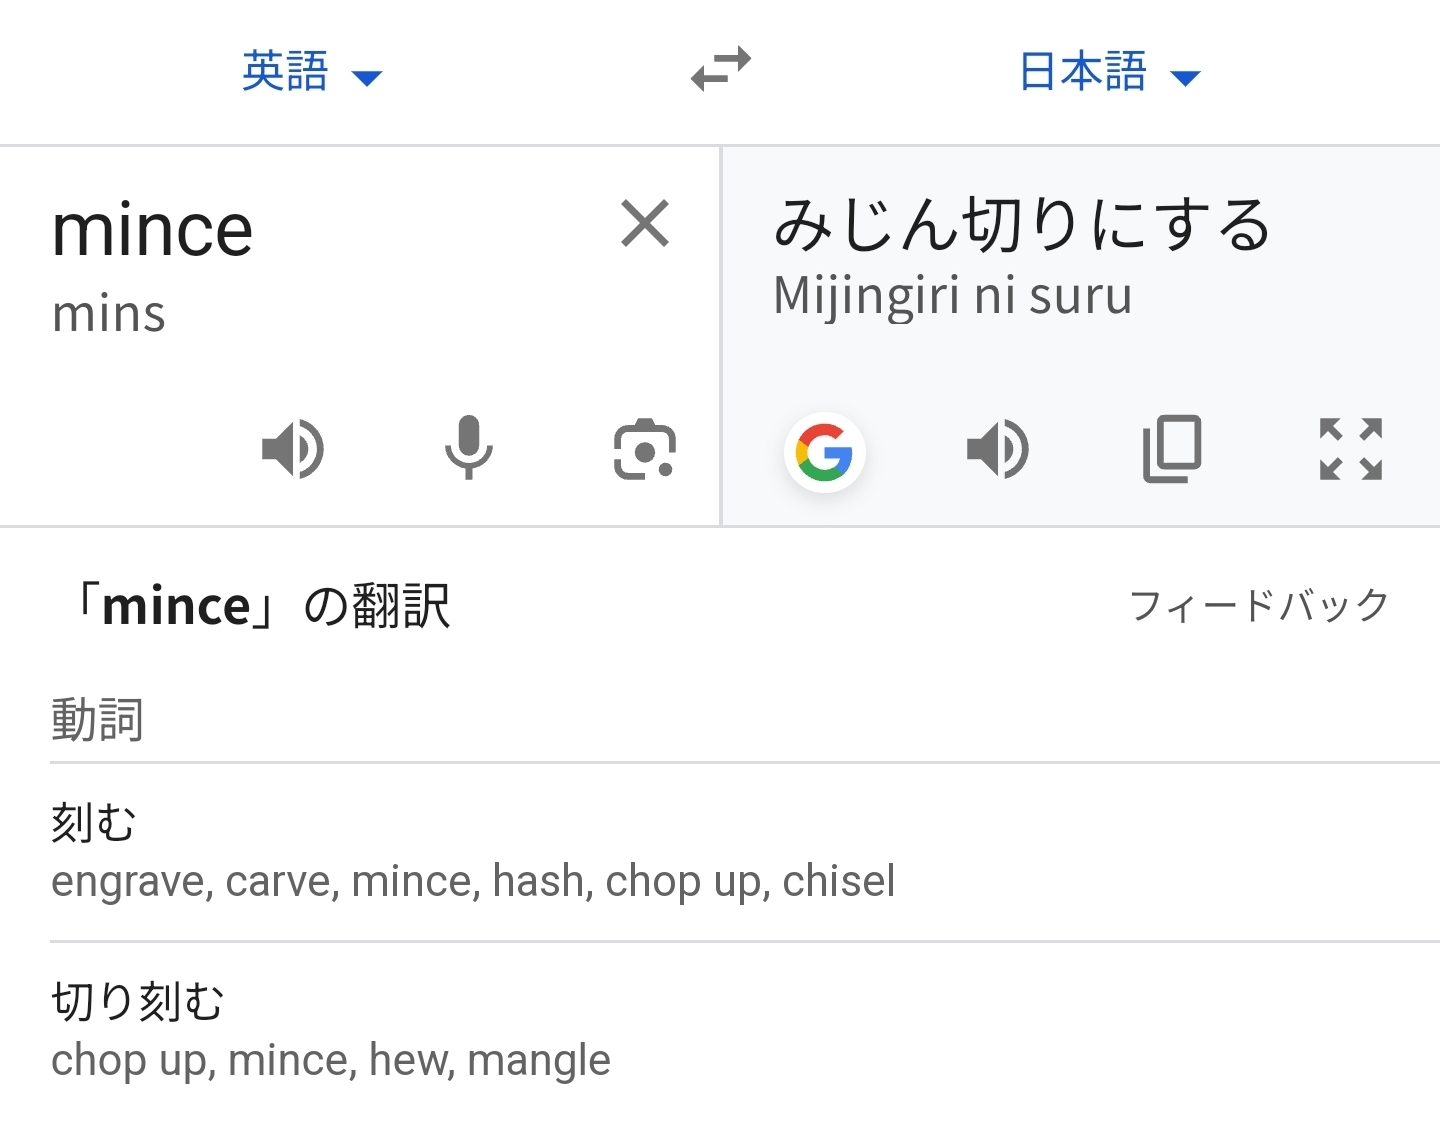Copy the translated Japanese text
The width and height of the screenshot is (1440, 1147).
(x=1172, y=449)
